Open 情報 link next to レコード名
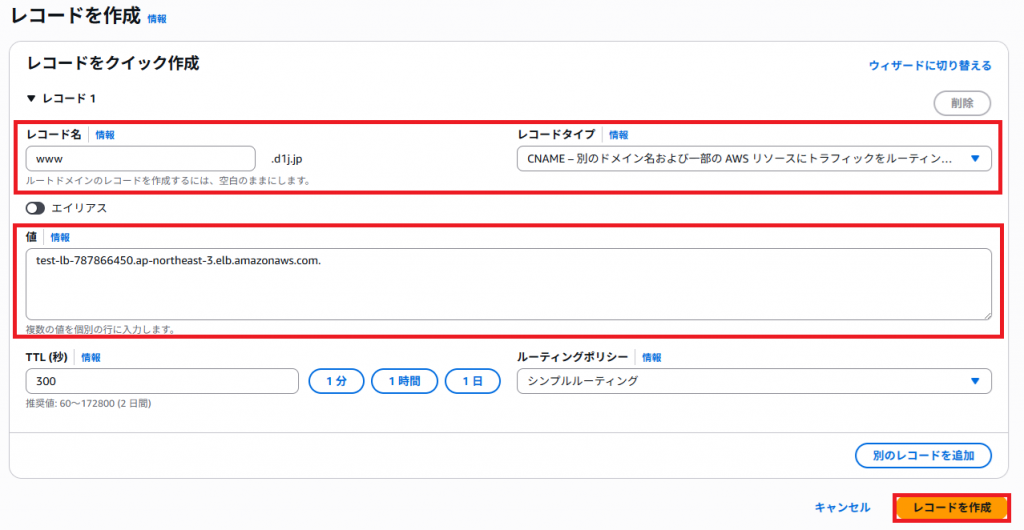This screenshot has height=530, width=1024. [x=105, y=135]
